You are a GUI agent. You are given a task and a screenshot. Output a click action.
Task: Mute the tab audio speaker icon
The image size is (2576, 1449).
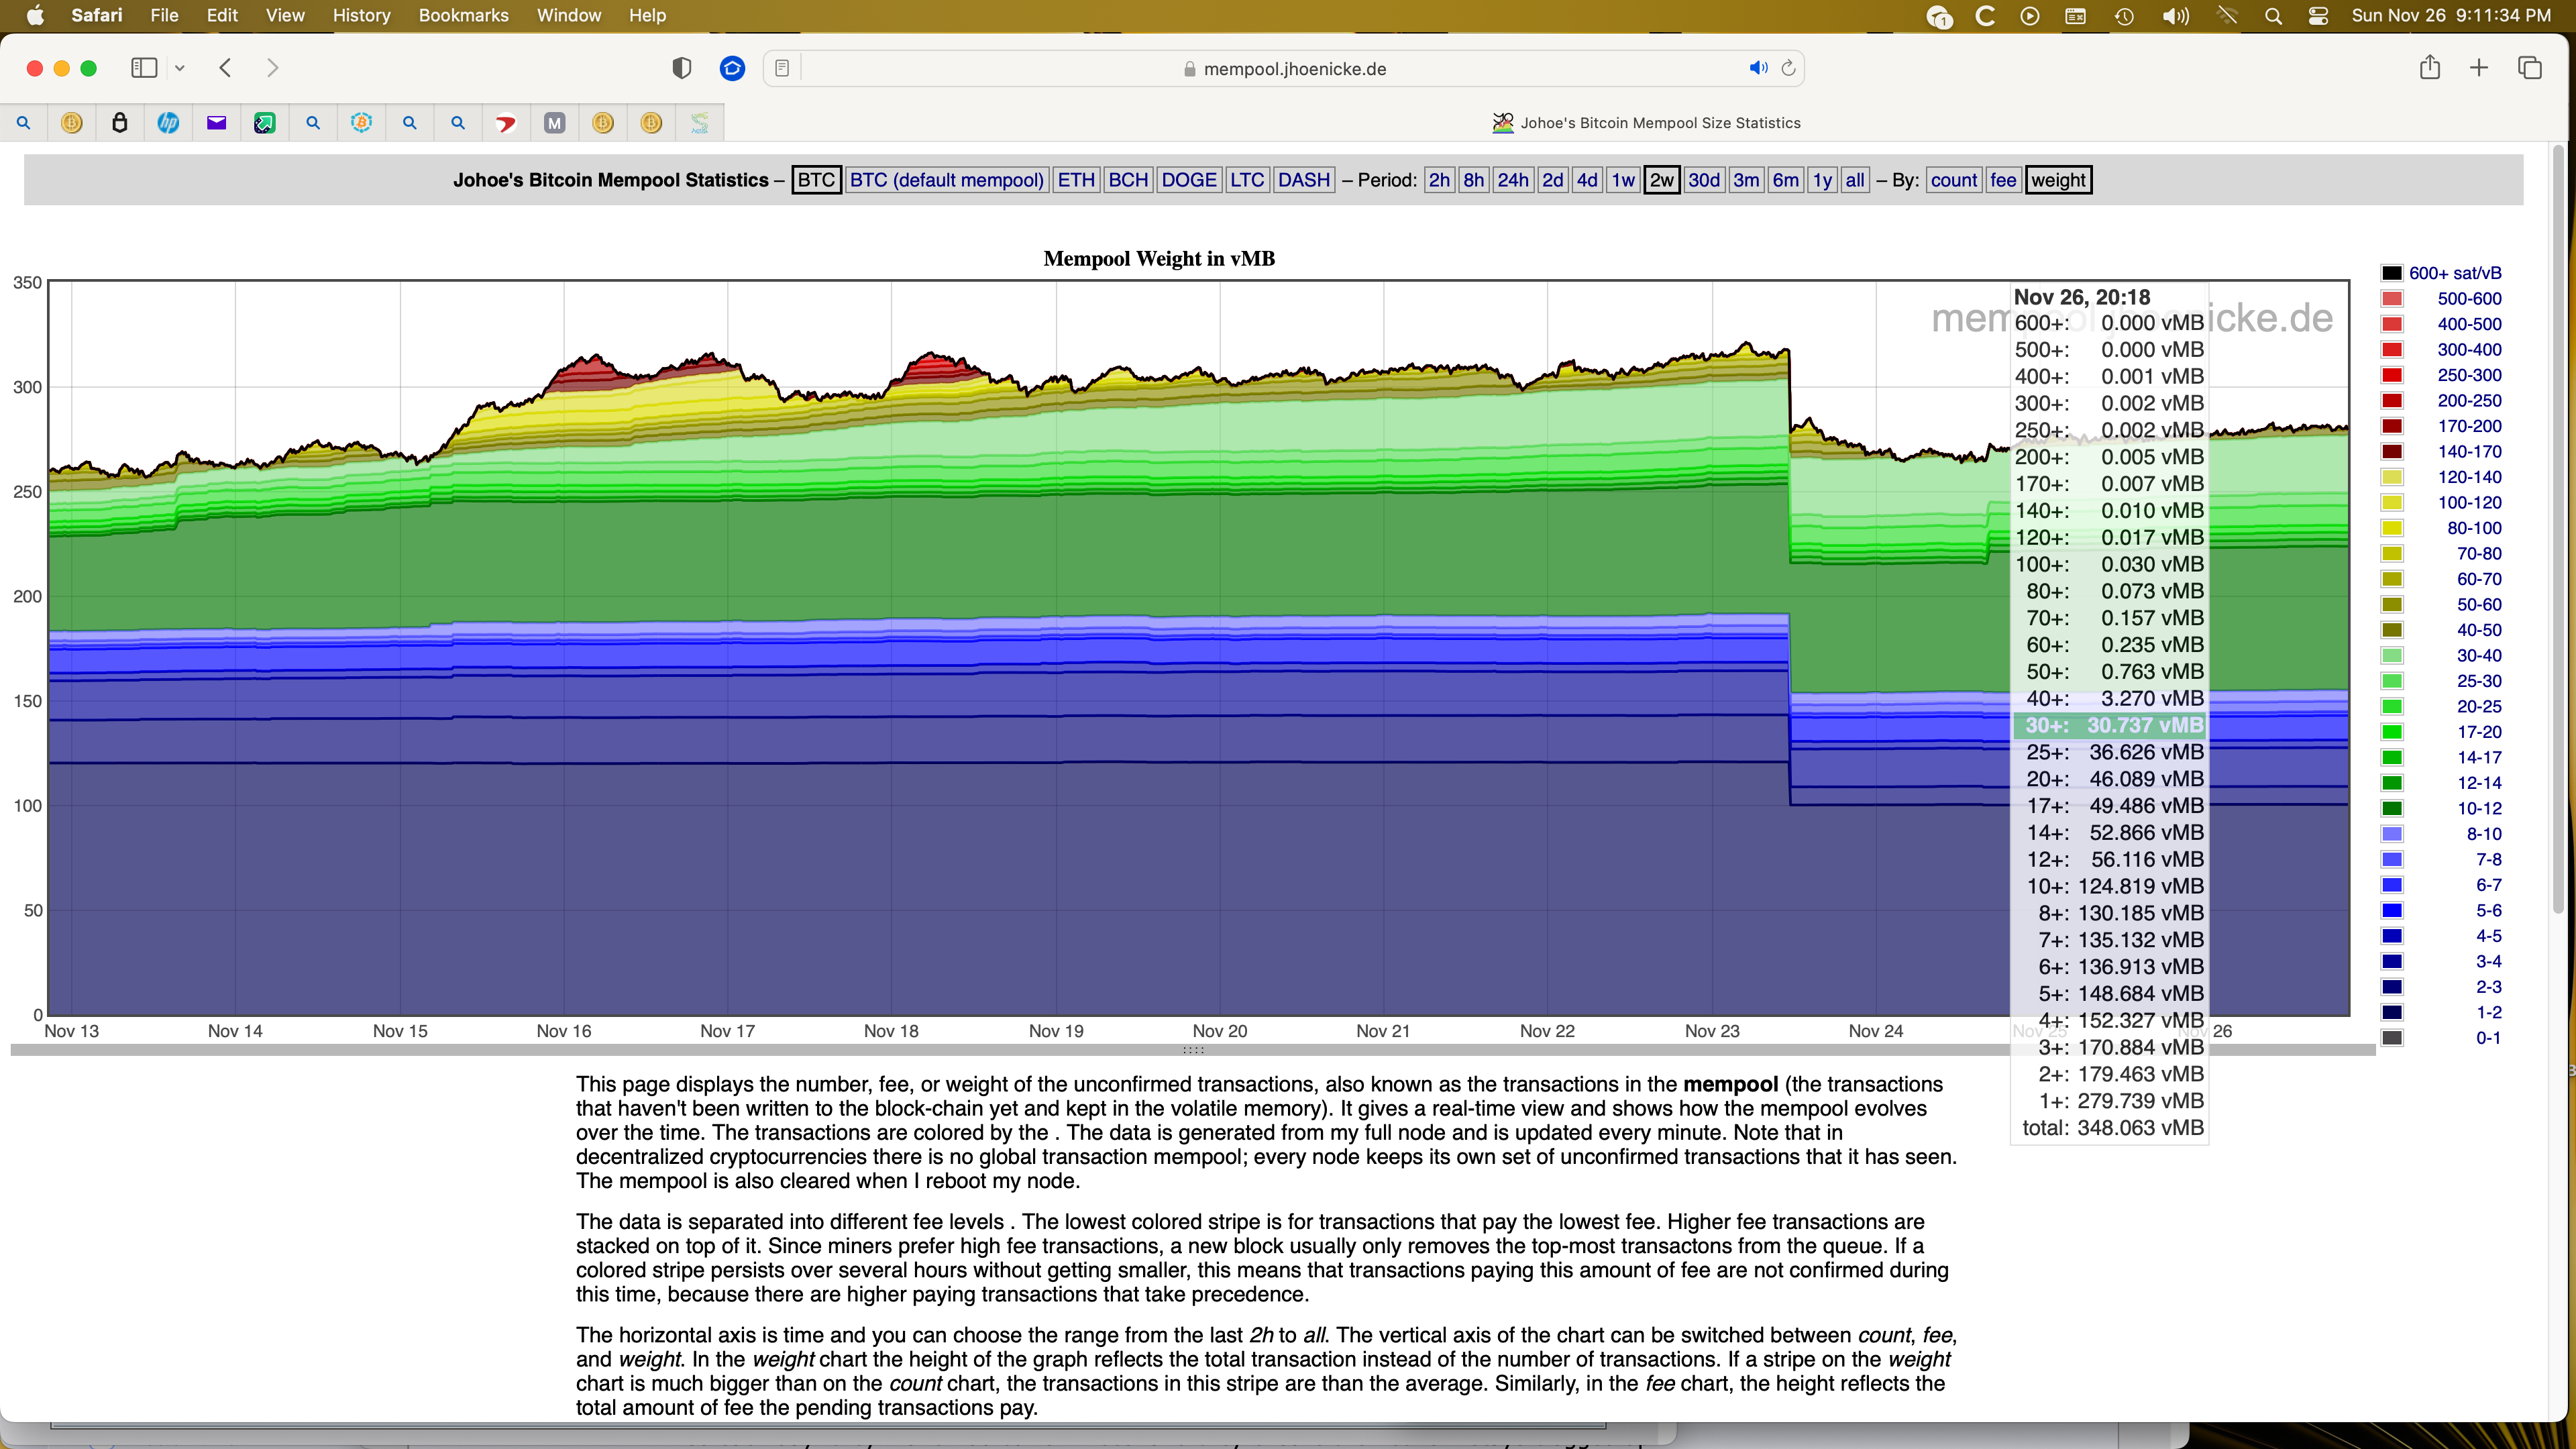point(1758,68)
